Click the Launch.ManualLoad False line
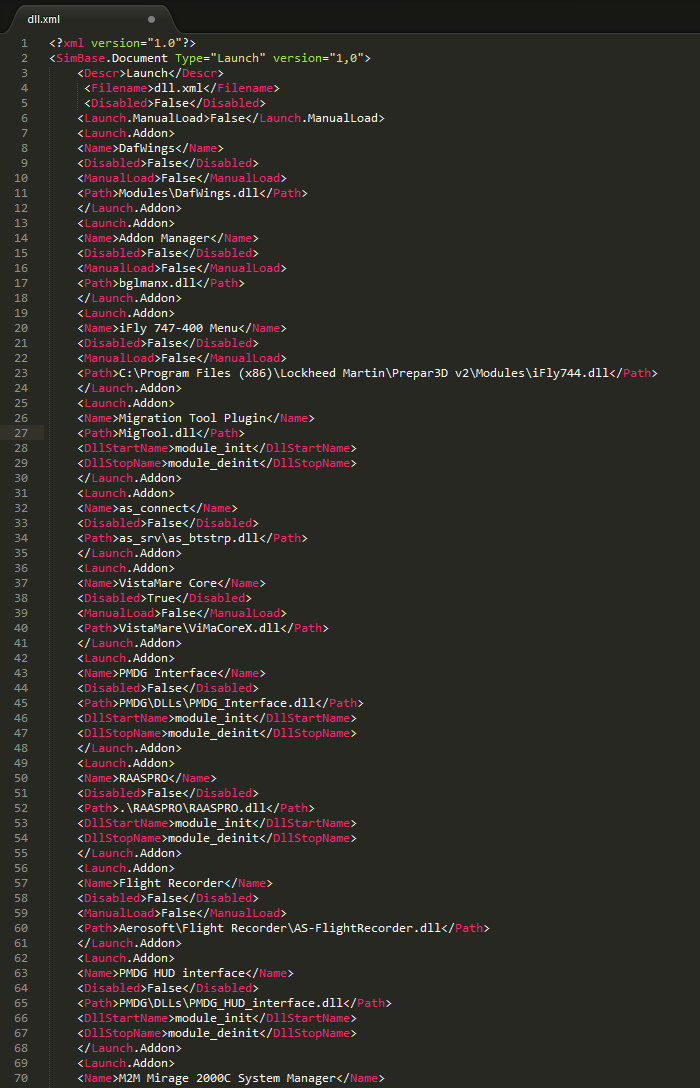This screenshot has width=700, height=1088. tap(230, 118)
